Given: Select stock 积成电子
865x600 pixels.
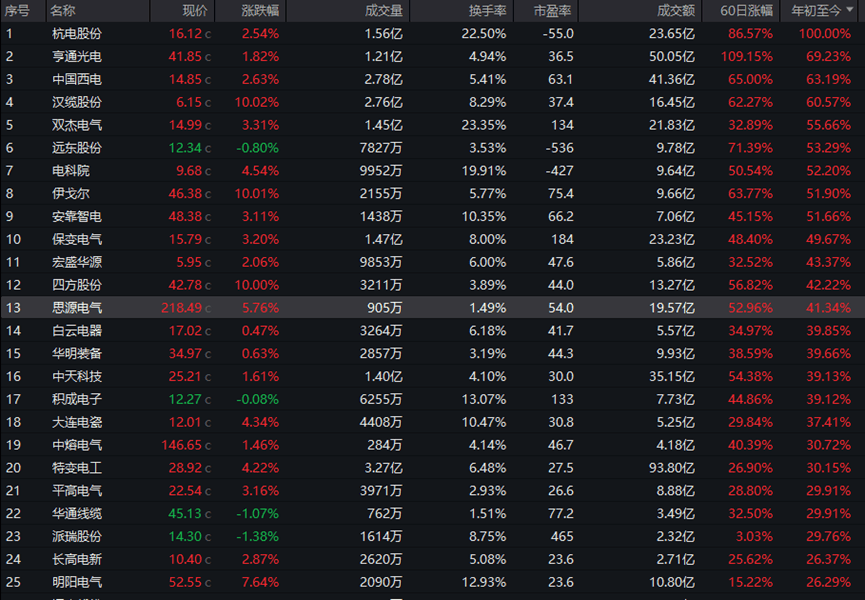Looking at the screenshot, I should tap(77, 399).
